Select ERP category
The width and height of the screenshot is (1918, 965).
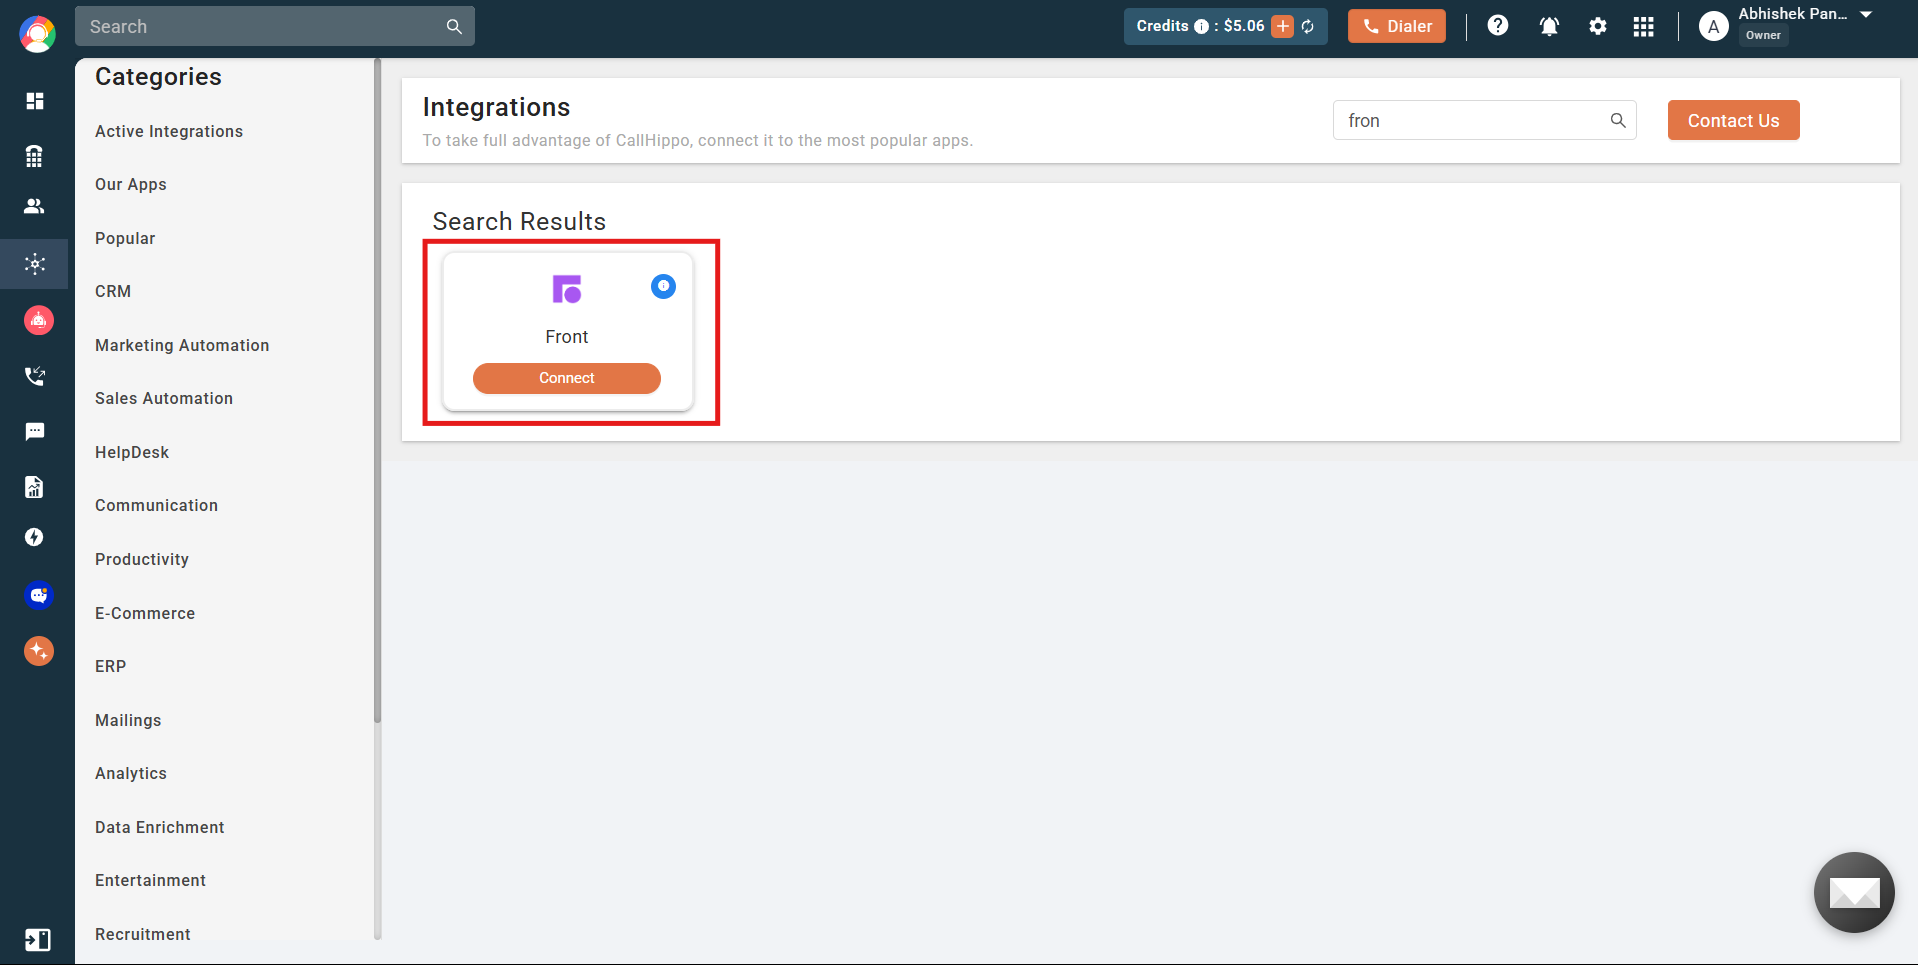[110, 666]
